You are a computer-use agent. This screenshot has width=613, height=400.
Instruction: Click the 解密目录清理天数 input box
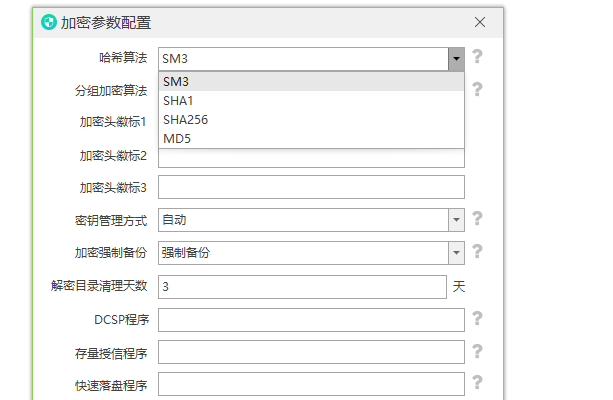[302, 287]
